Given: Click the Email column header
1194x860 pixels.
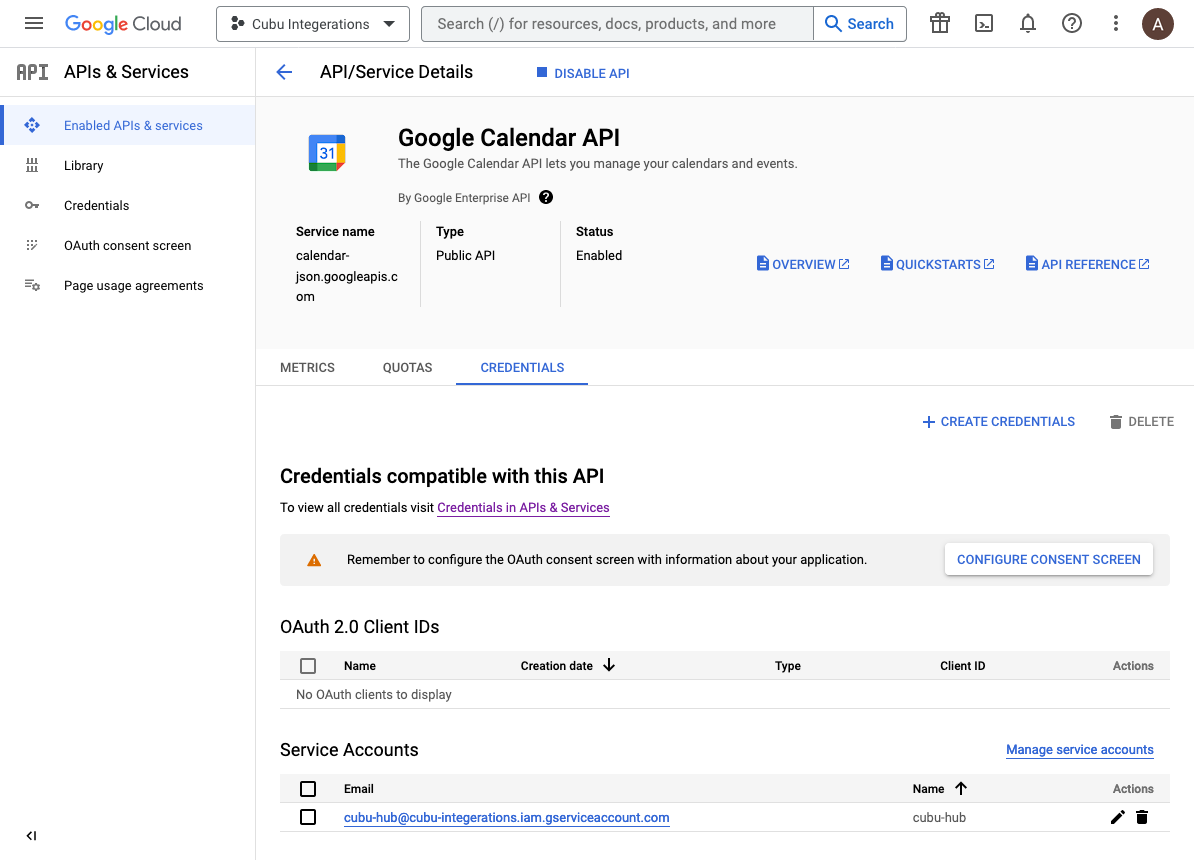Looking at the screenshot, I should click(359, 789).
